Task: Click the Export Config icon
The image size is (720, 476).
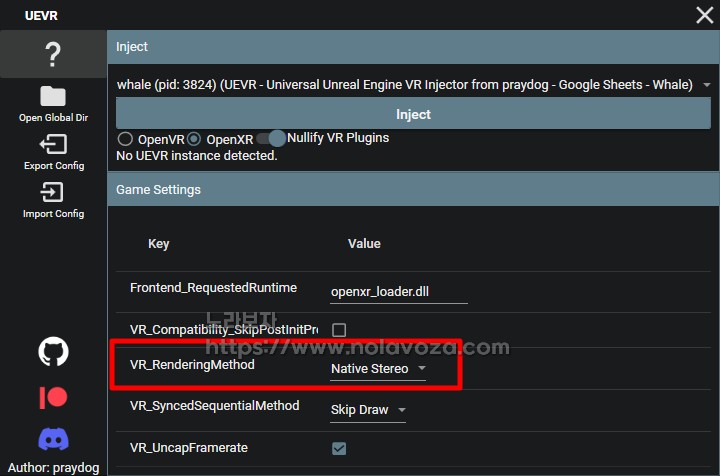Action: [x=53, y=144]
